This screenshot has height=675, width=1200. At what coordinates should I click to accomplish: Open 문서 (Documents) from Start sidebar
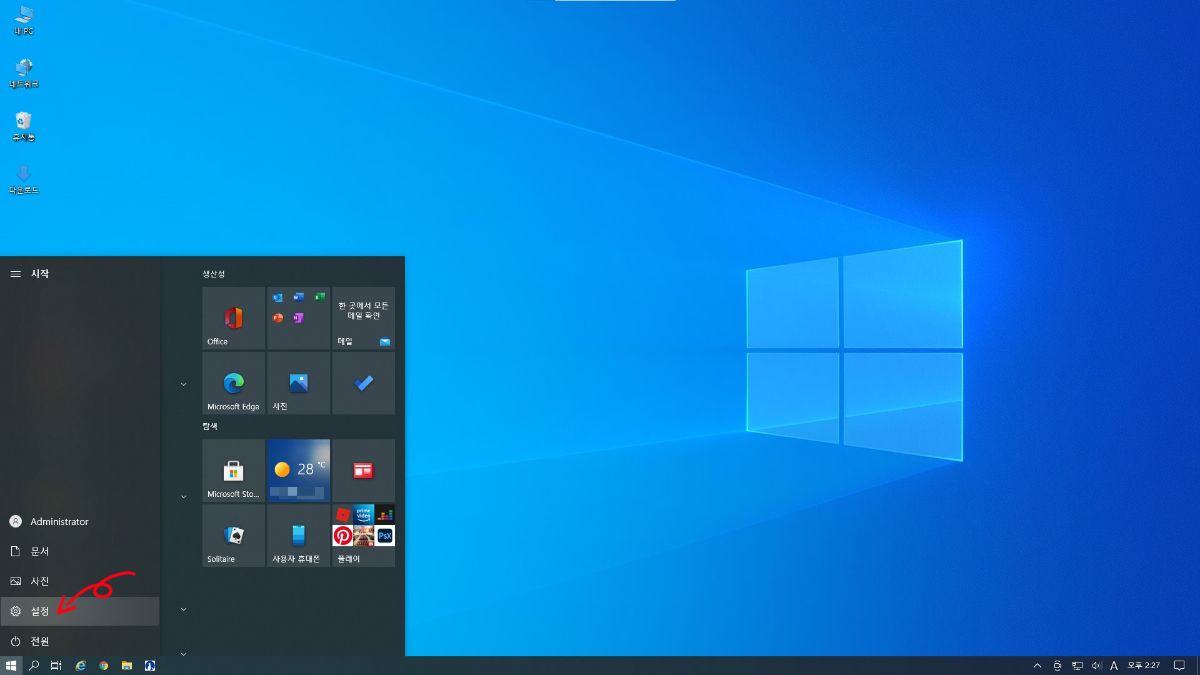[80, 551]
